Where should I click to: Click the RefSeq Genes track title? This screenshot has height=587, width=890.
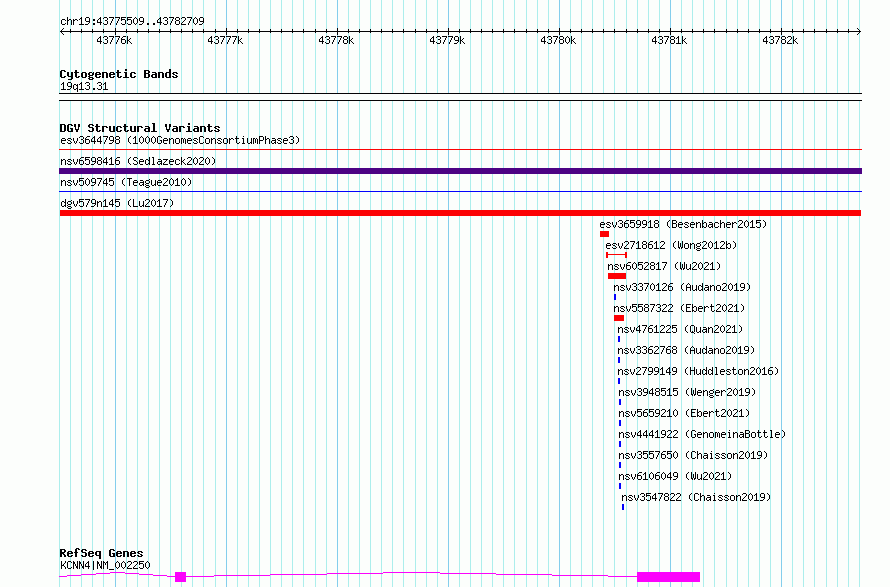101,554
